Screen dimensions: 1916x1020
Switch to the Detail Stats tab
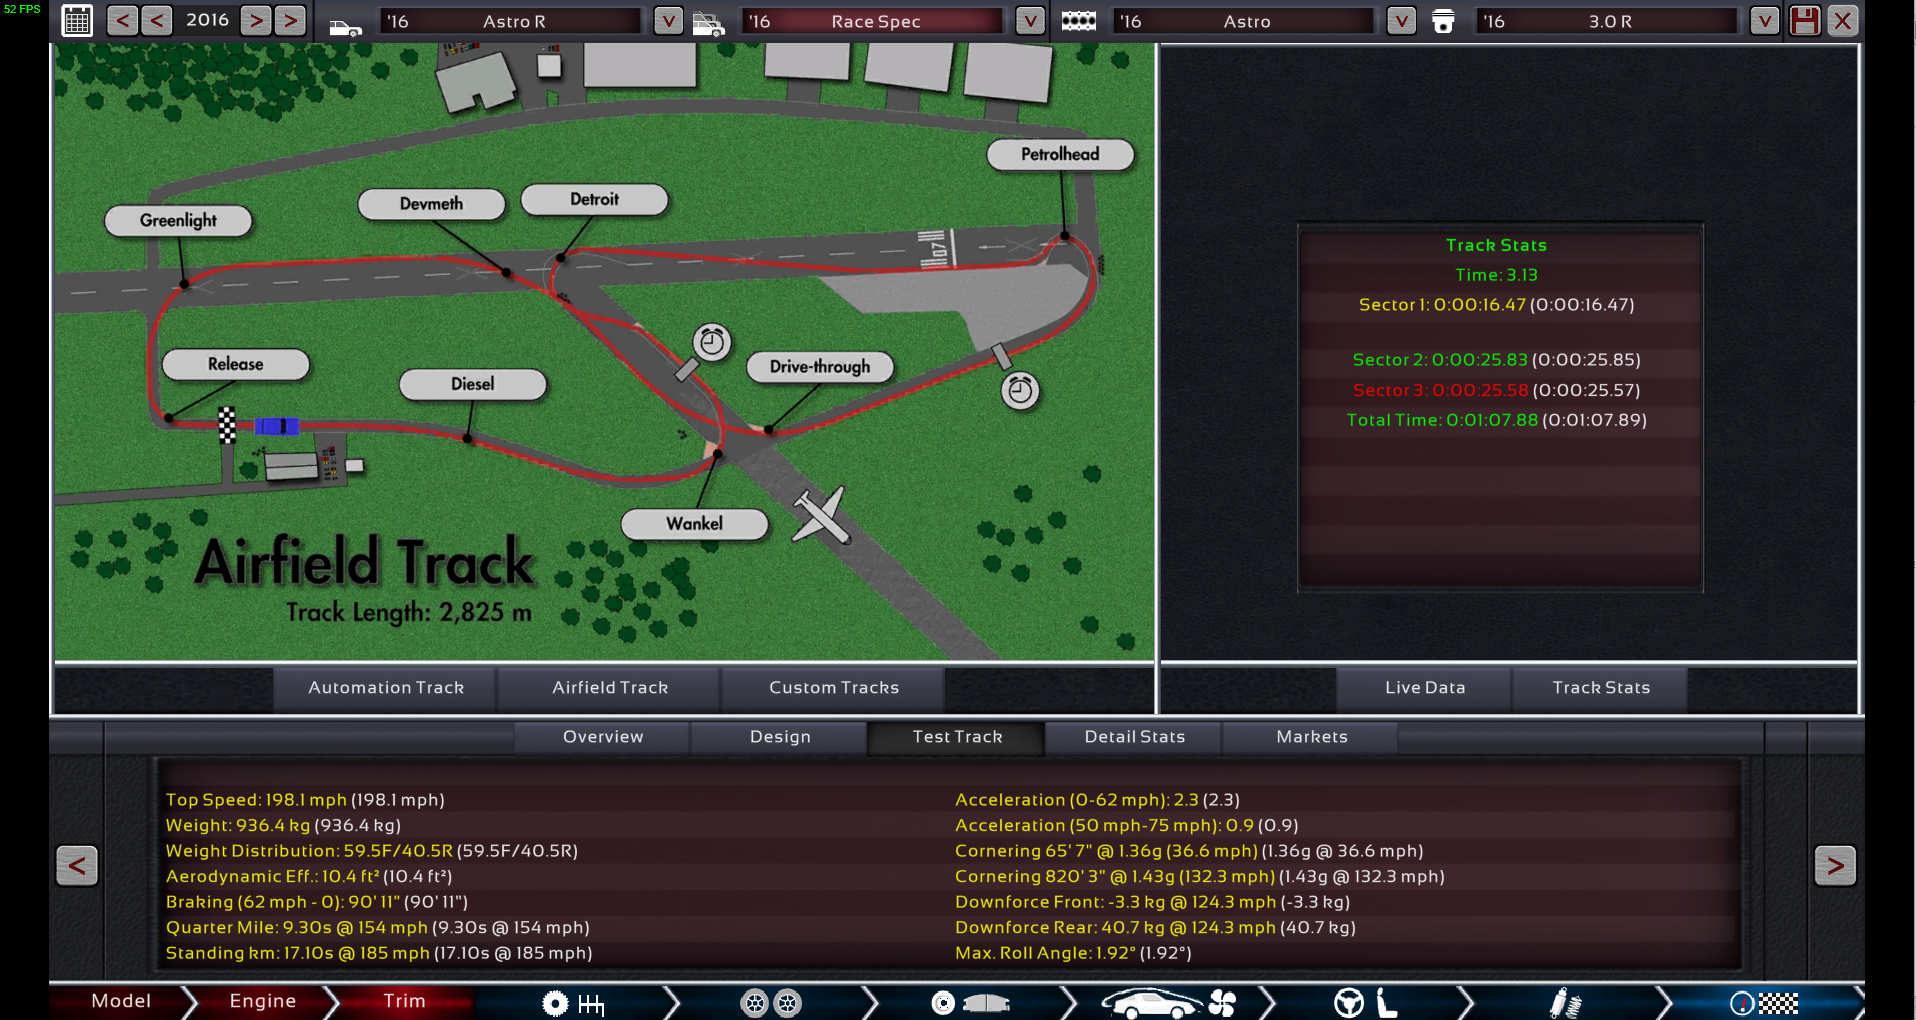(1134, 737)
